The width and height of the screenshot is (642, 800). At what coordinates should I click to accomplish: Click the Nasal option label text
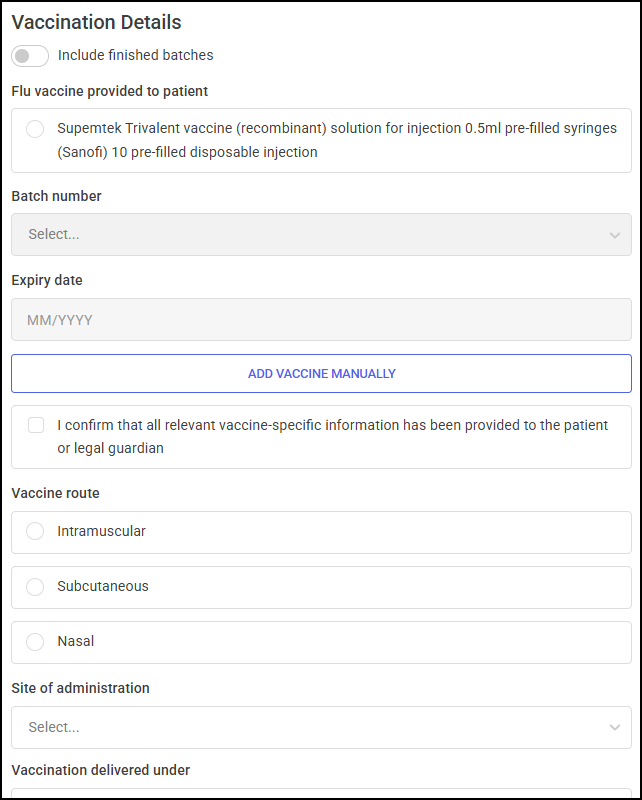pos(76,641)
